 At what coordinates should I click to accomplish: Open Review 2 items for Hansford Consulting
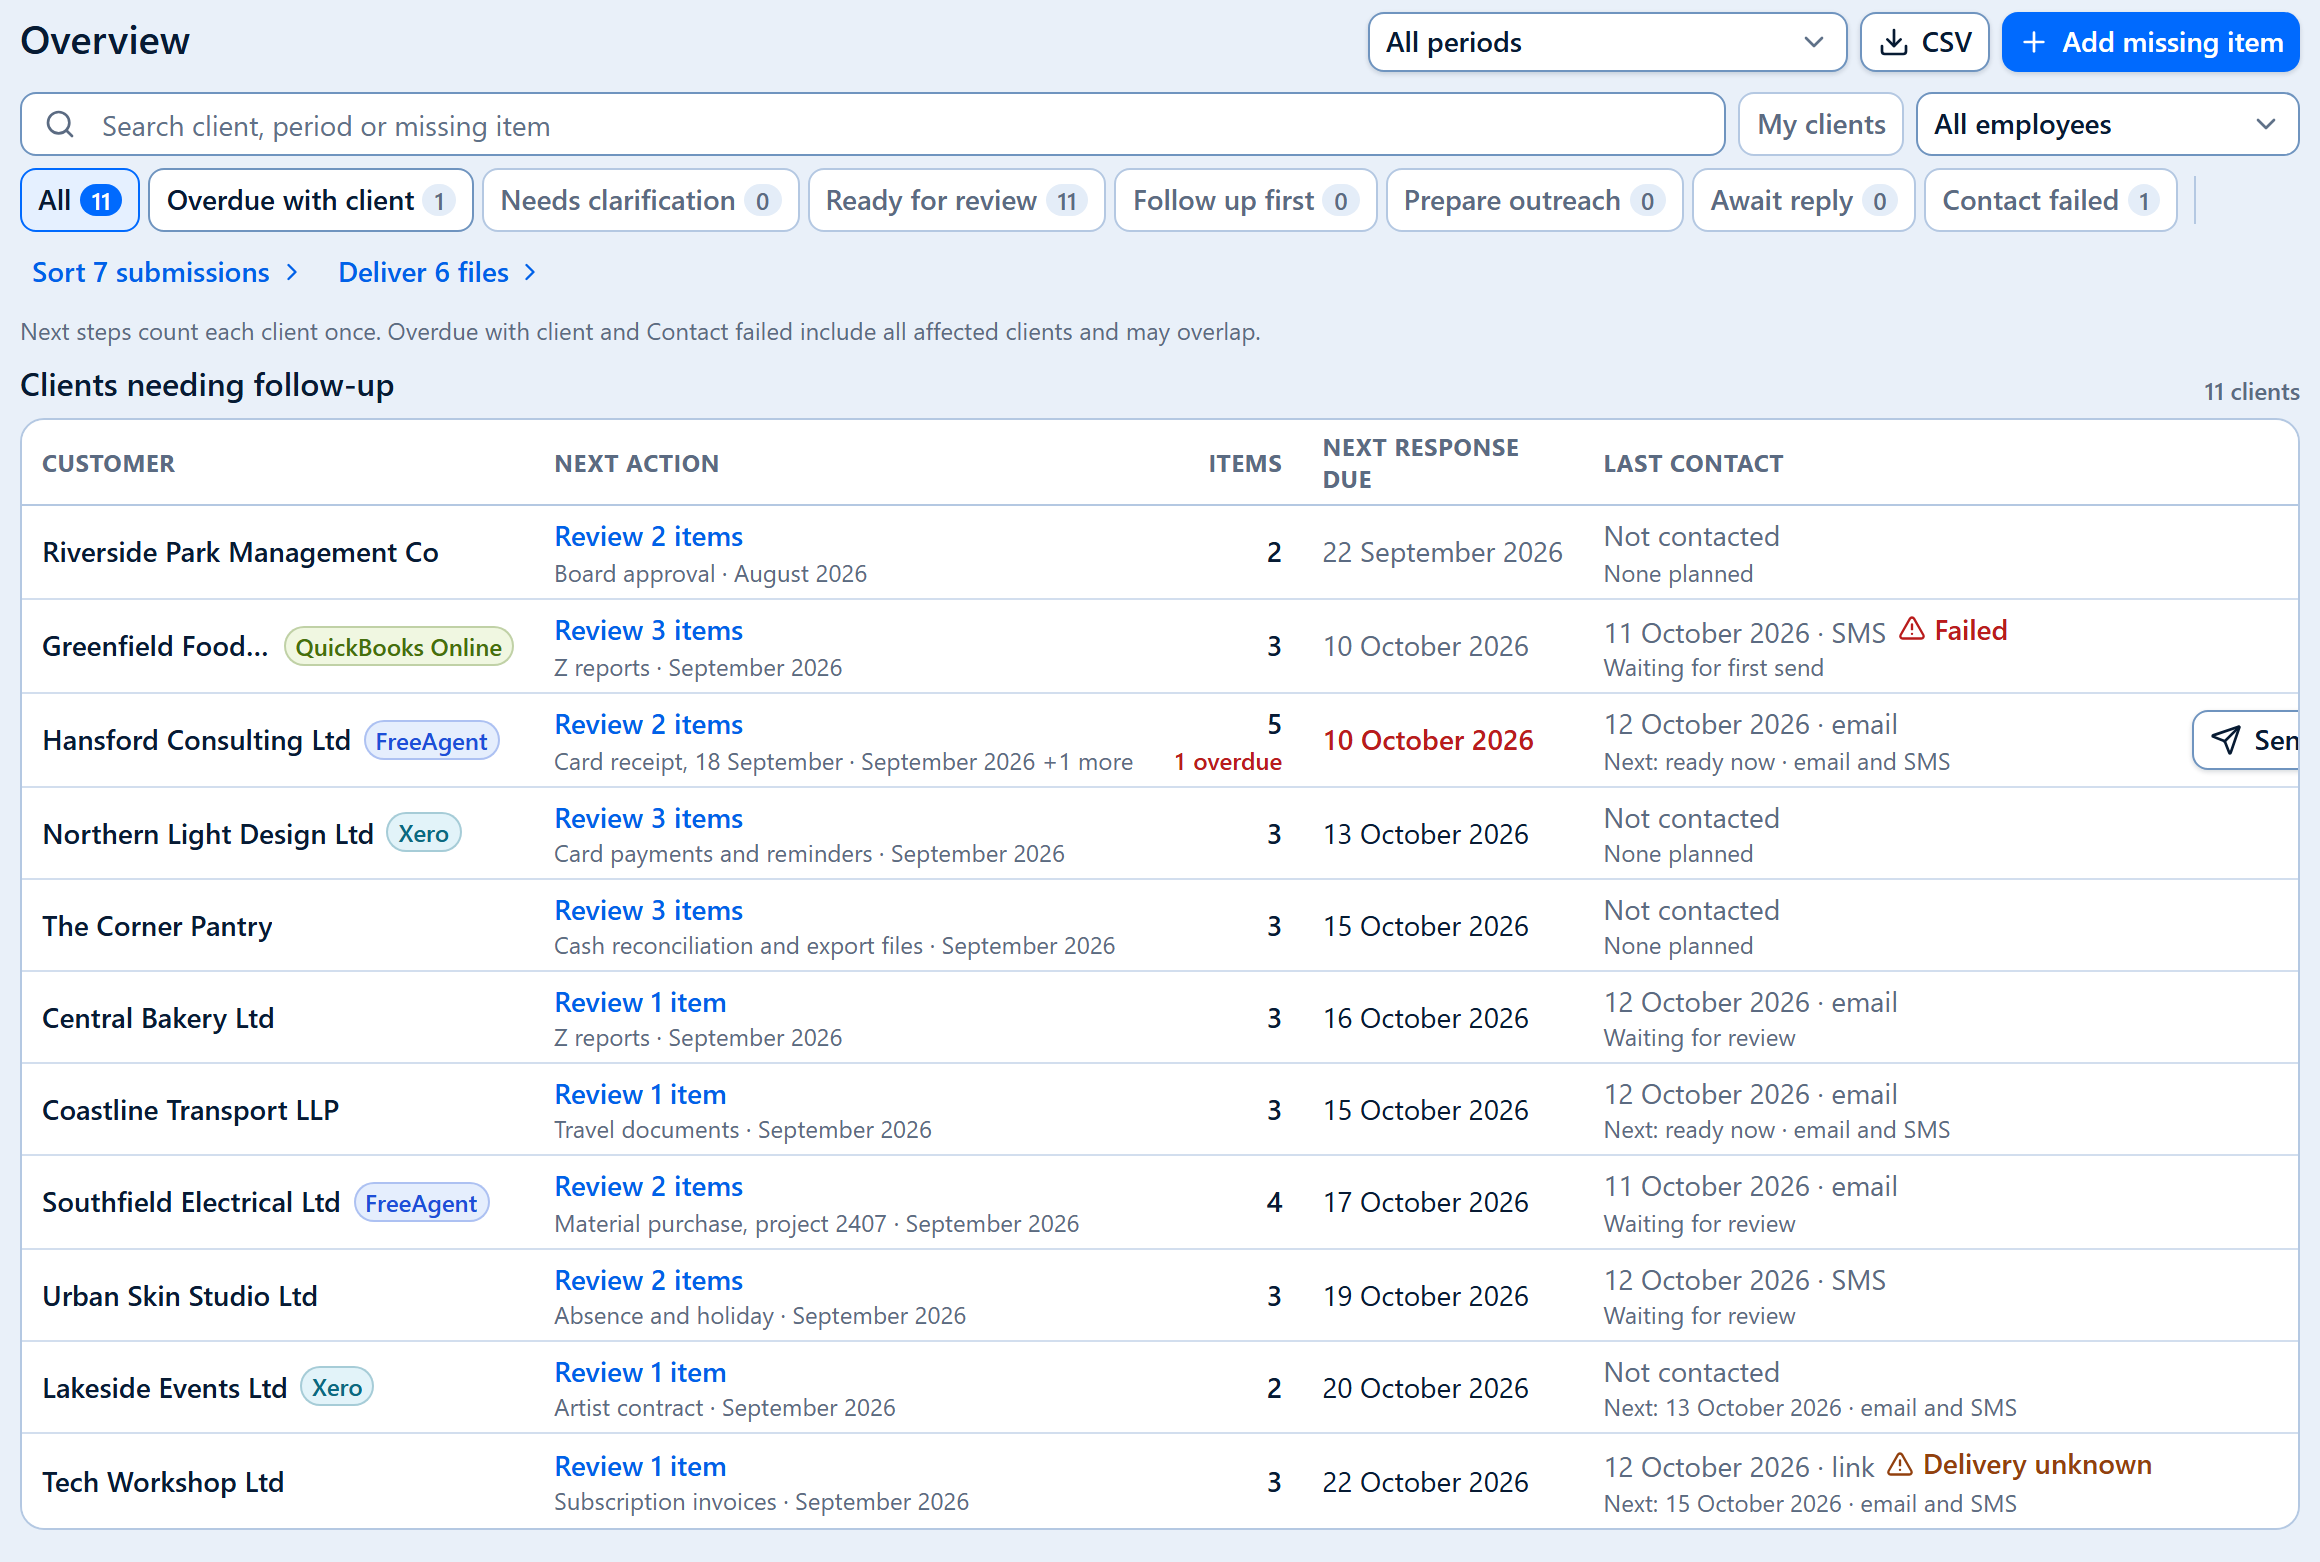click(648, 724)
